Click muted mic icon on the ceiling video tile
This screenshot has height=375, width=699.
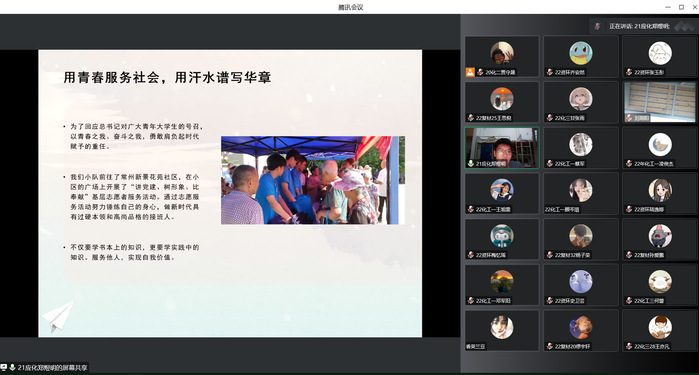[629, 118]
